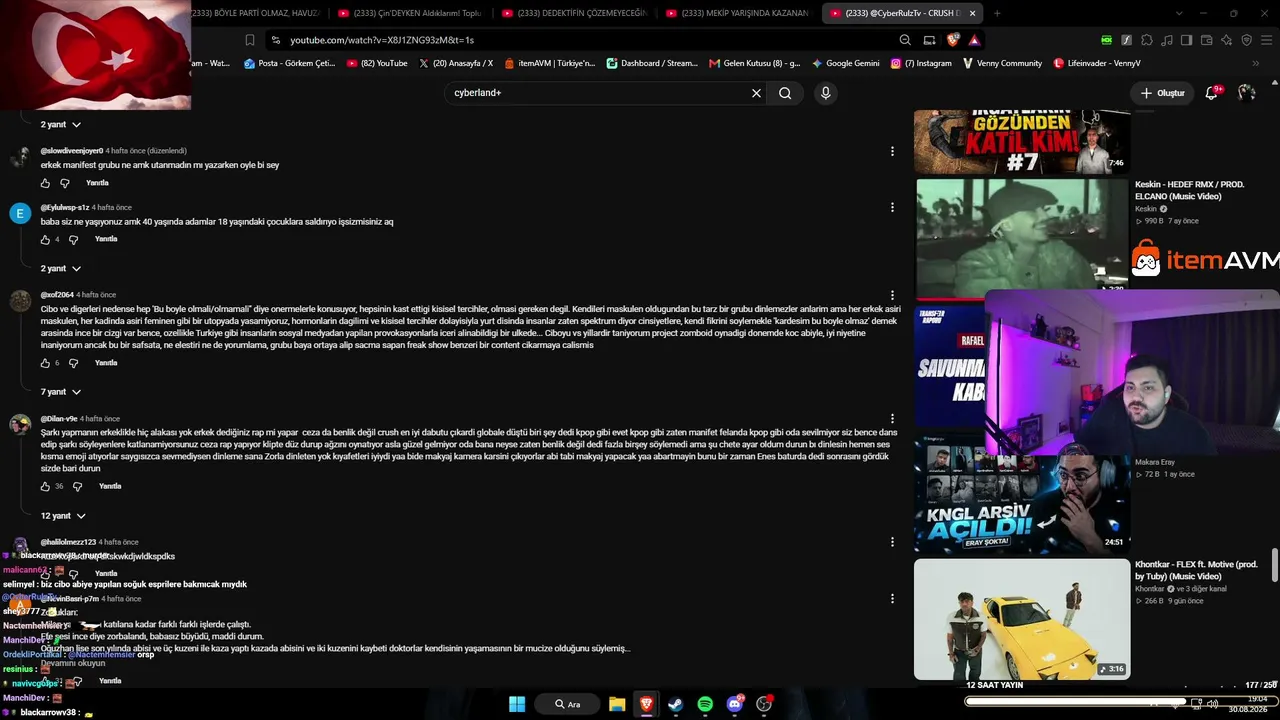Switch to the BÖYLE PARTİ OLMAZ tab
The height and width of the screenshot is (720, 1280).
point(255,13)
